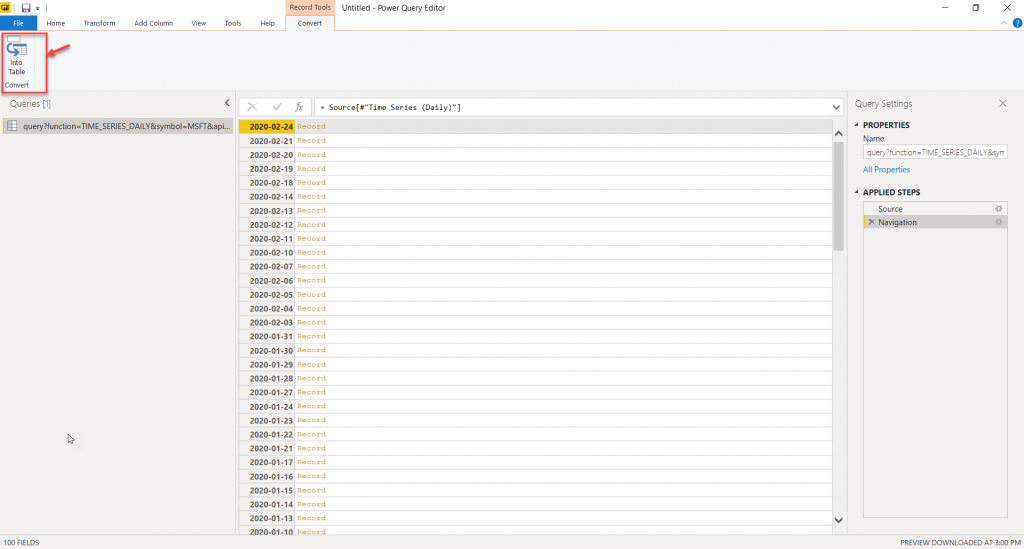This screenshot has height=549, width=1024.
Task: Select the Convert tab under Record Tools
Action: click(310, 23)
